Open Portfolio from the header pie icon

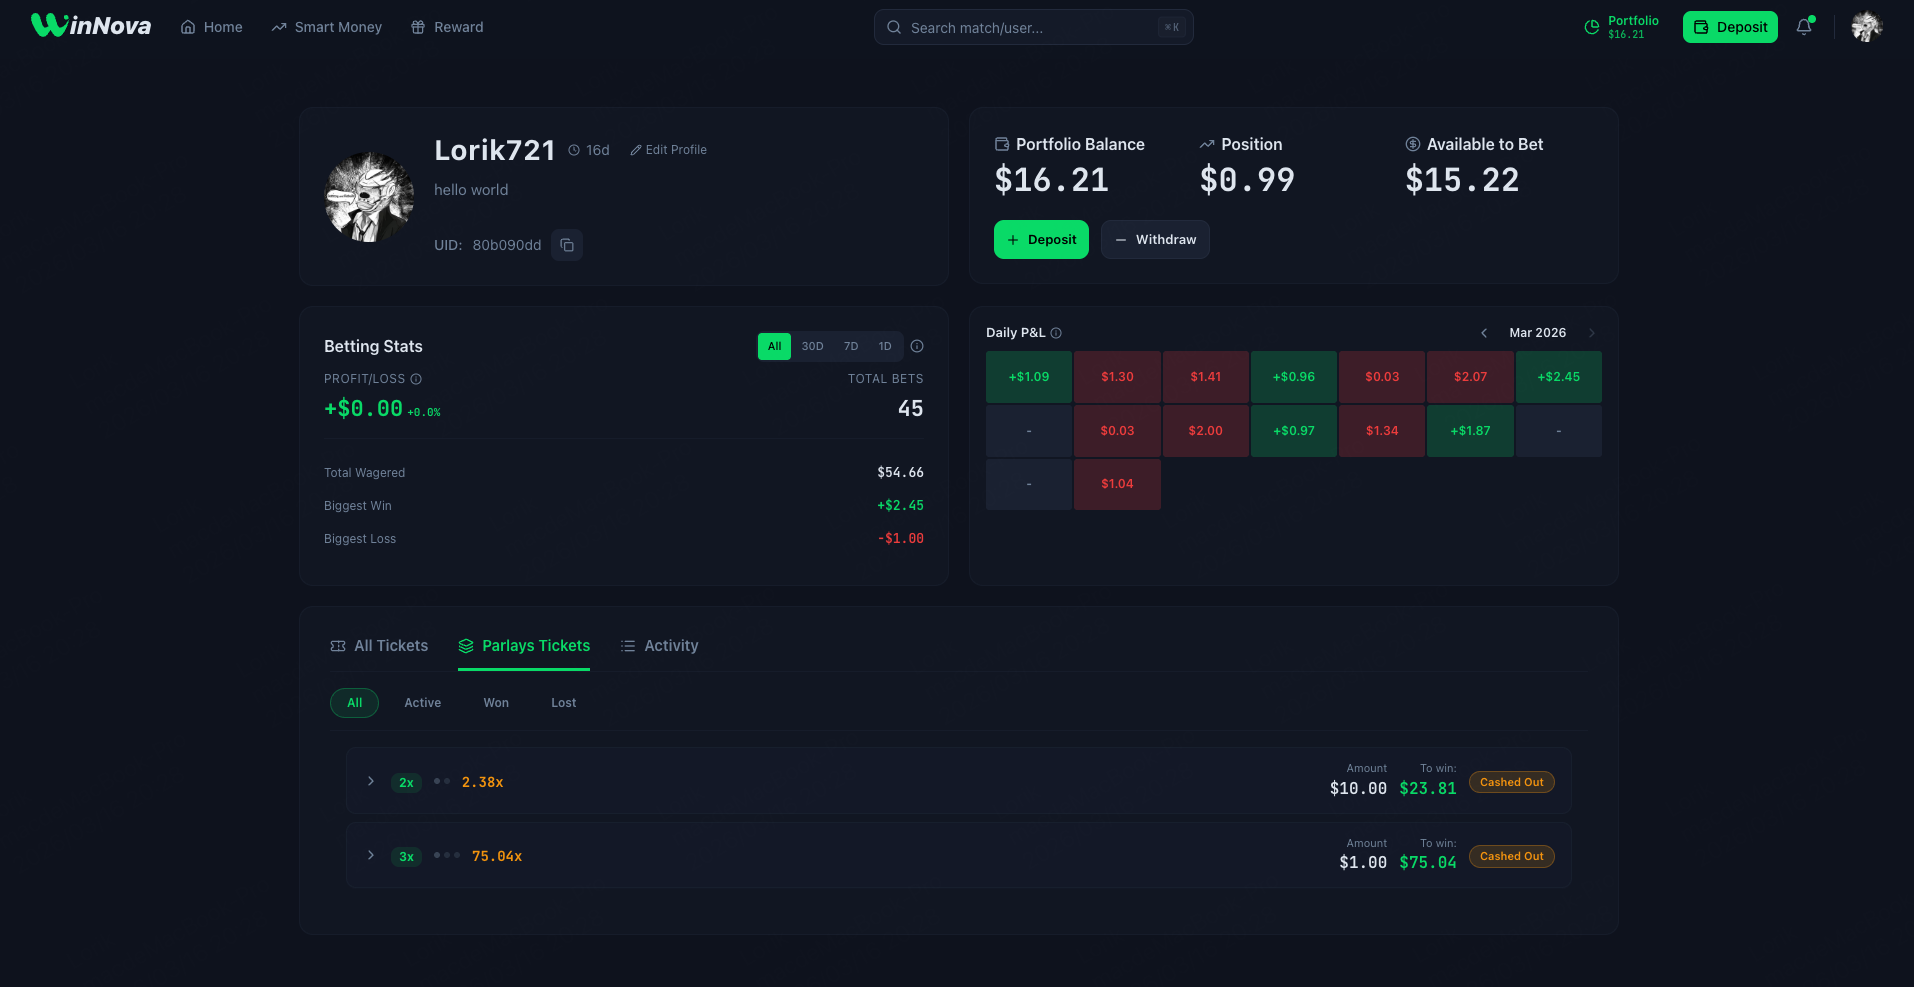[1592, 27]
